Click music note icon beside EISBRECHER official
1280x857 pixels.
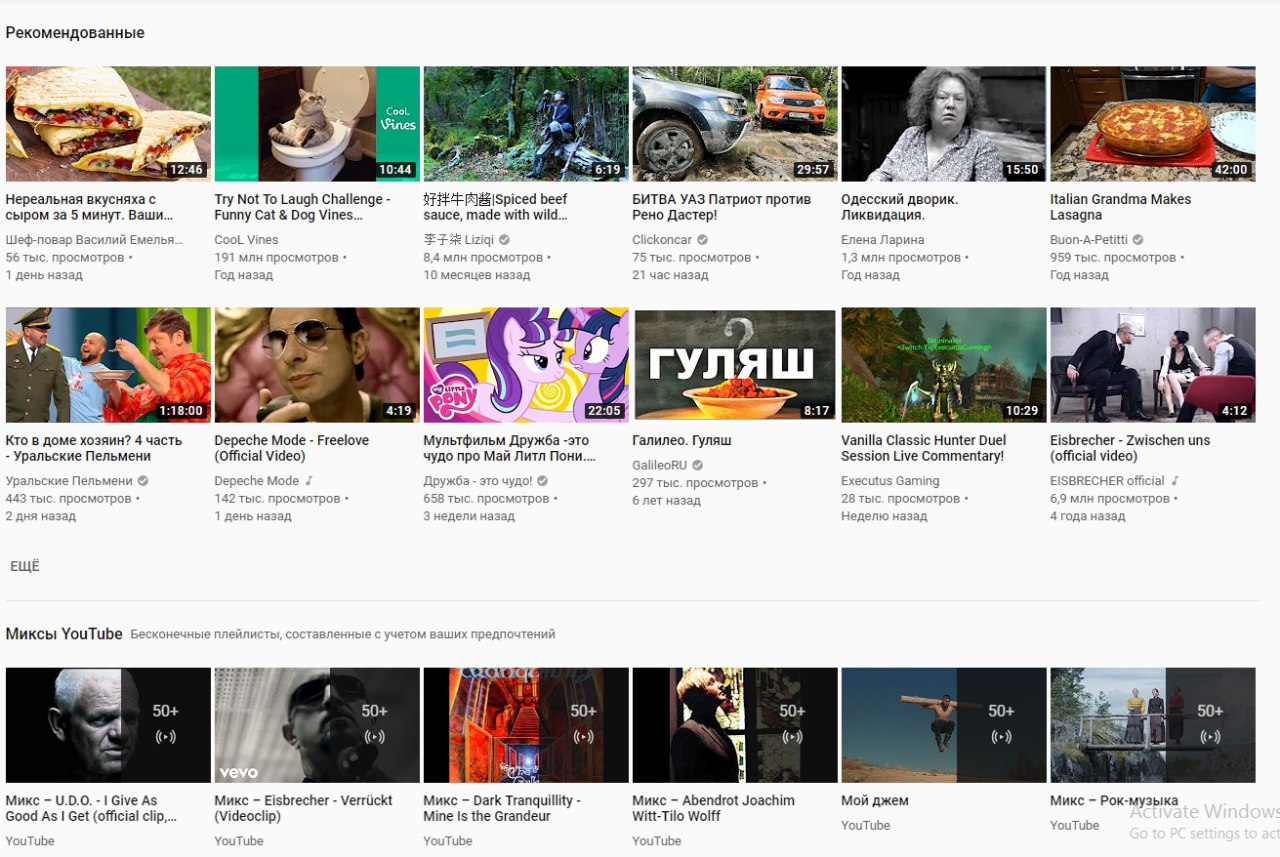[1175, 481]
